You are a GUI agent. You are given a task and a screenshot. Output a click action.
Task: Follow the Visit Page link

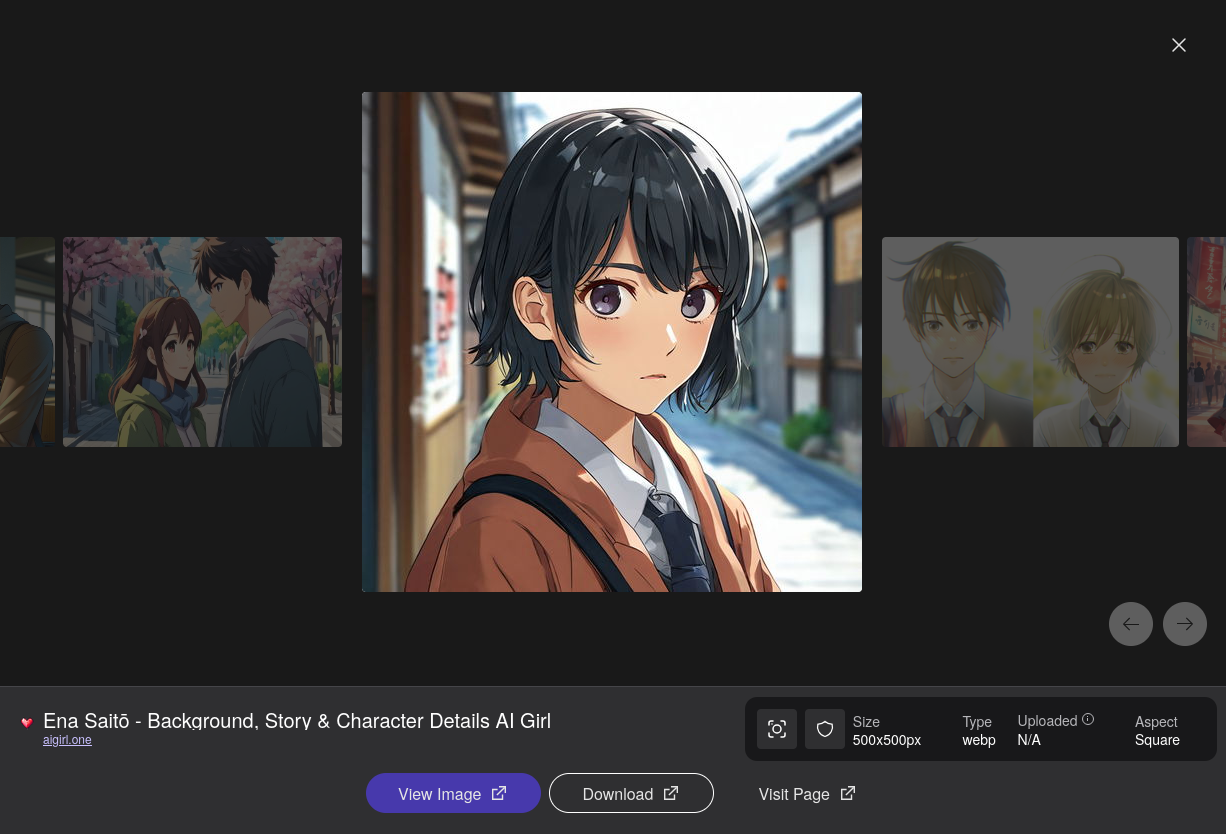coord(794,794)
